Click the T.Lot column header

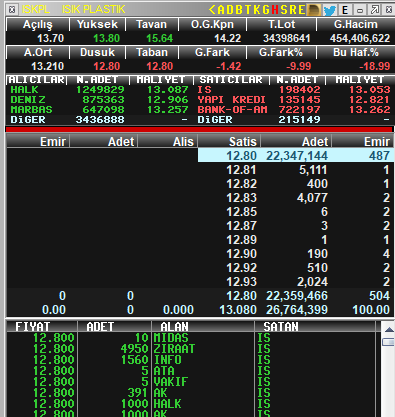(x=282, y=24)
